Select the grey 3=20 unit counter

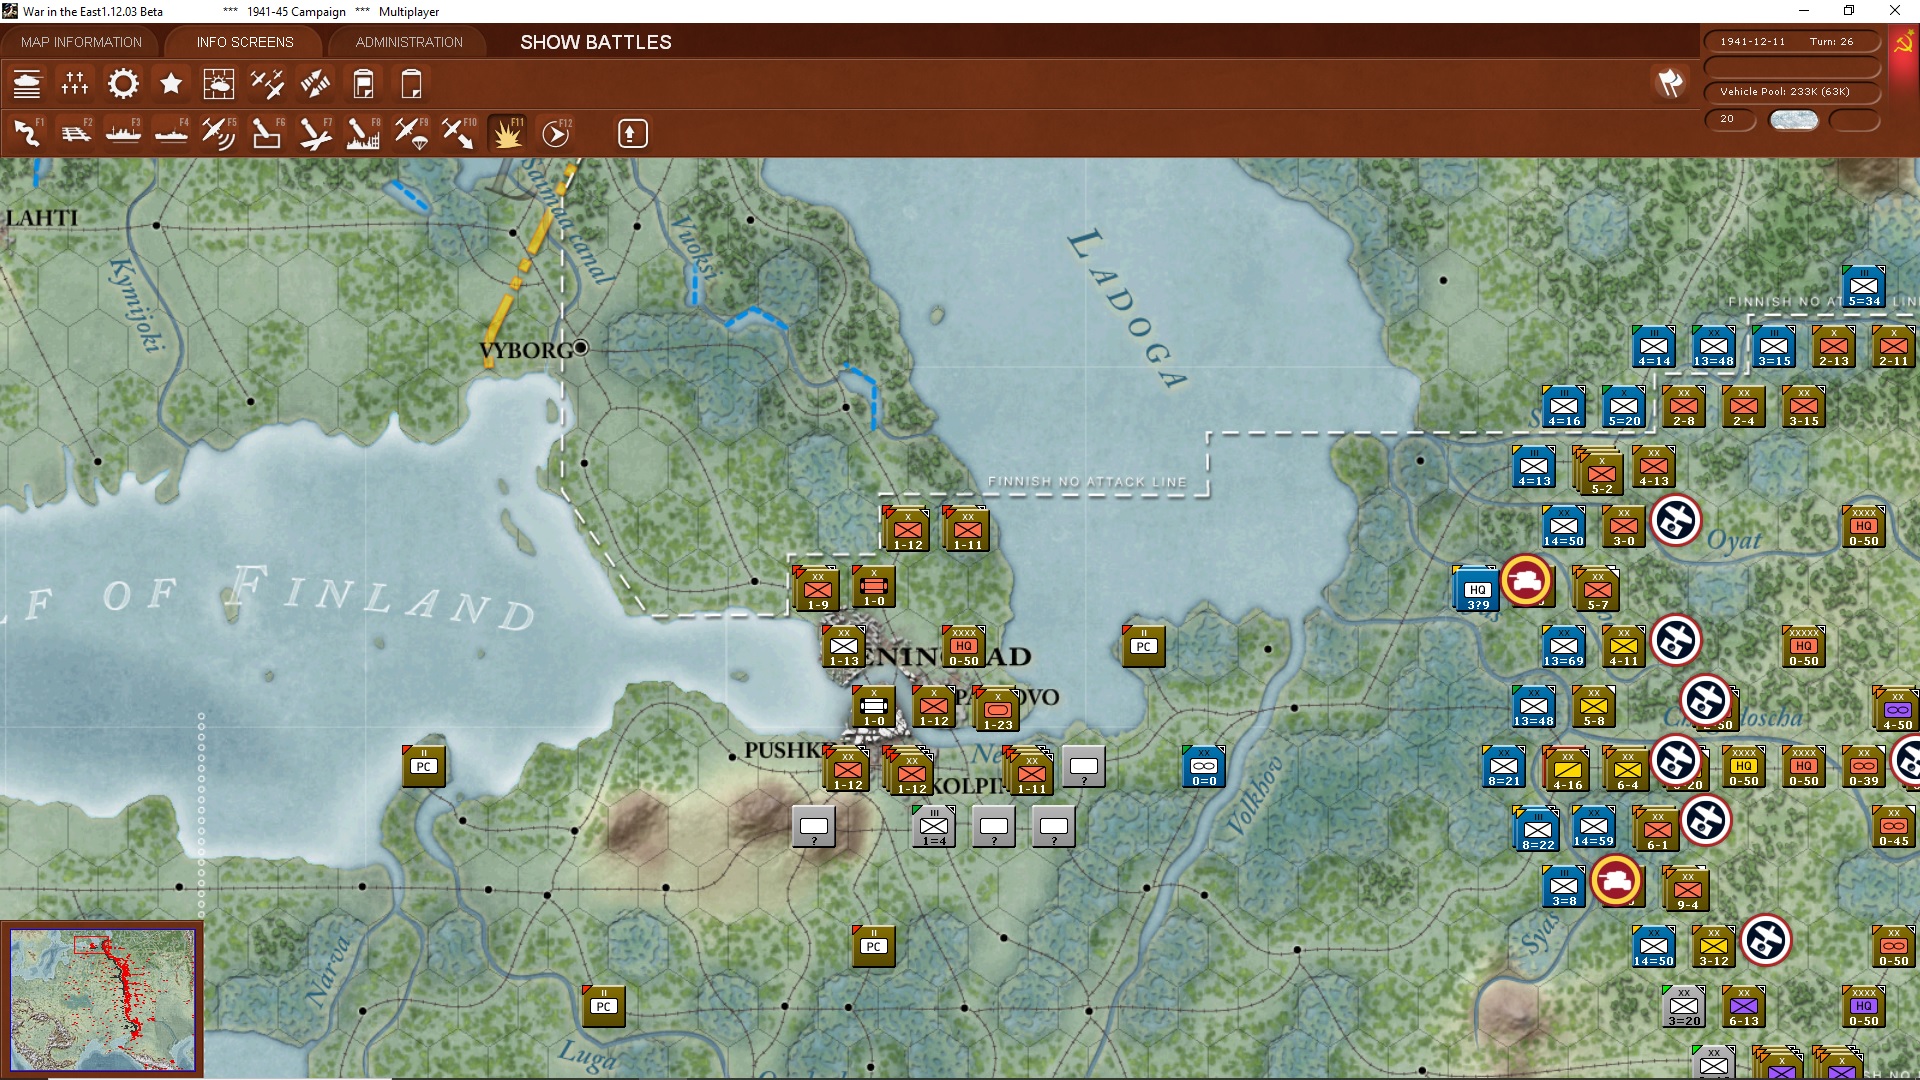click(x=1684, y=1007)
